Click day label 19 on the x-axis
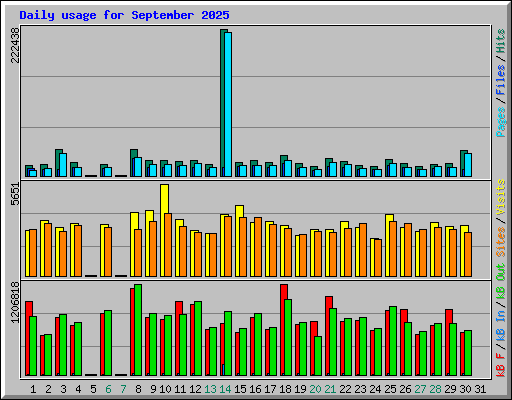The width and height of the screenshot is (512, 400). 300,389
